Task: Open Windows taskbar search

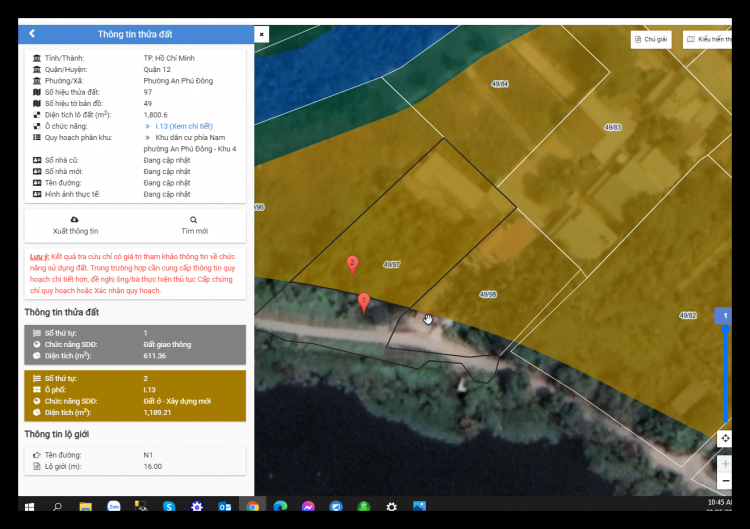Action: pyautogui.click(x=57, y=507)
